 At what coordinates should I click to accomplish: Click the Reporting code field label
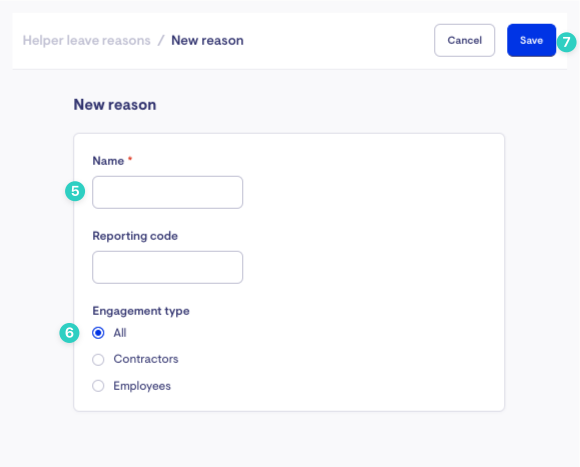pos(135,236)
